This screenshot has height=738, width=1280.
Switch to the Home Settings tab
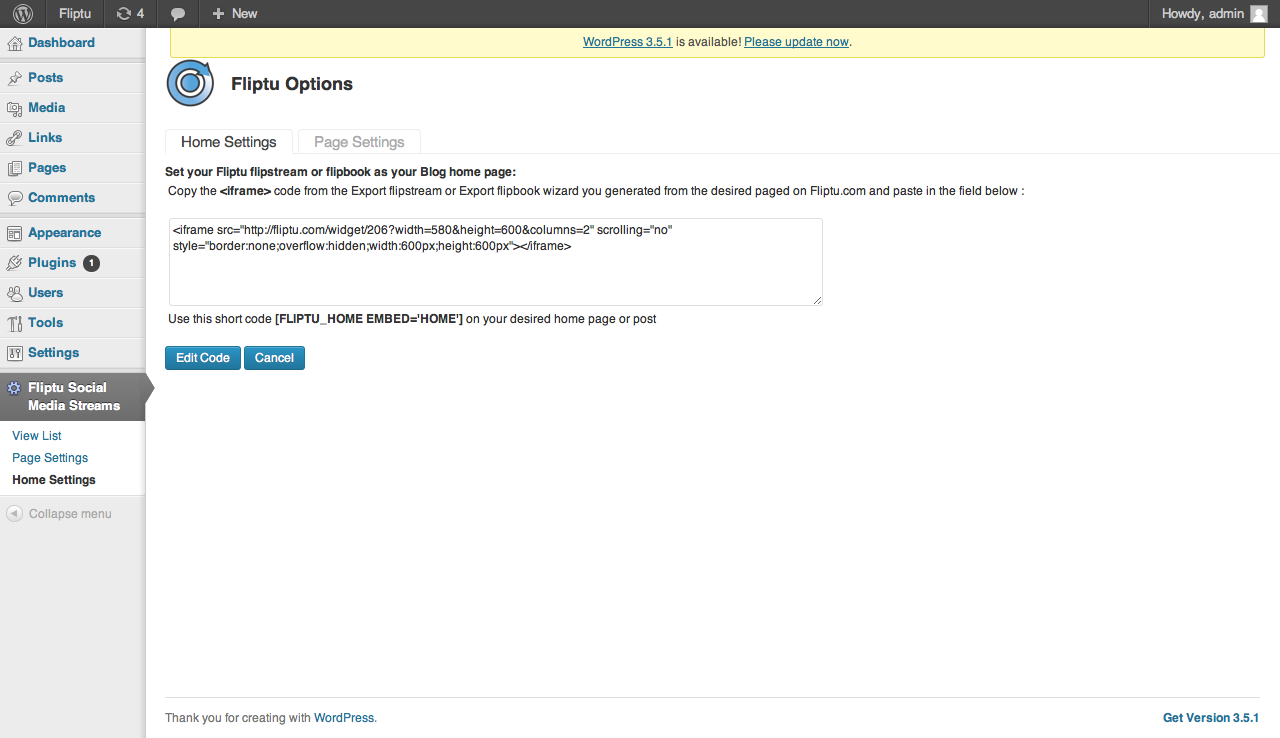pyautogui.click(x=229, y=142)
